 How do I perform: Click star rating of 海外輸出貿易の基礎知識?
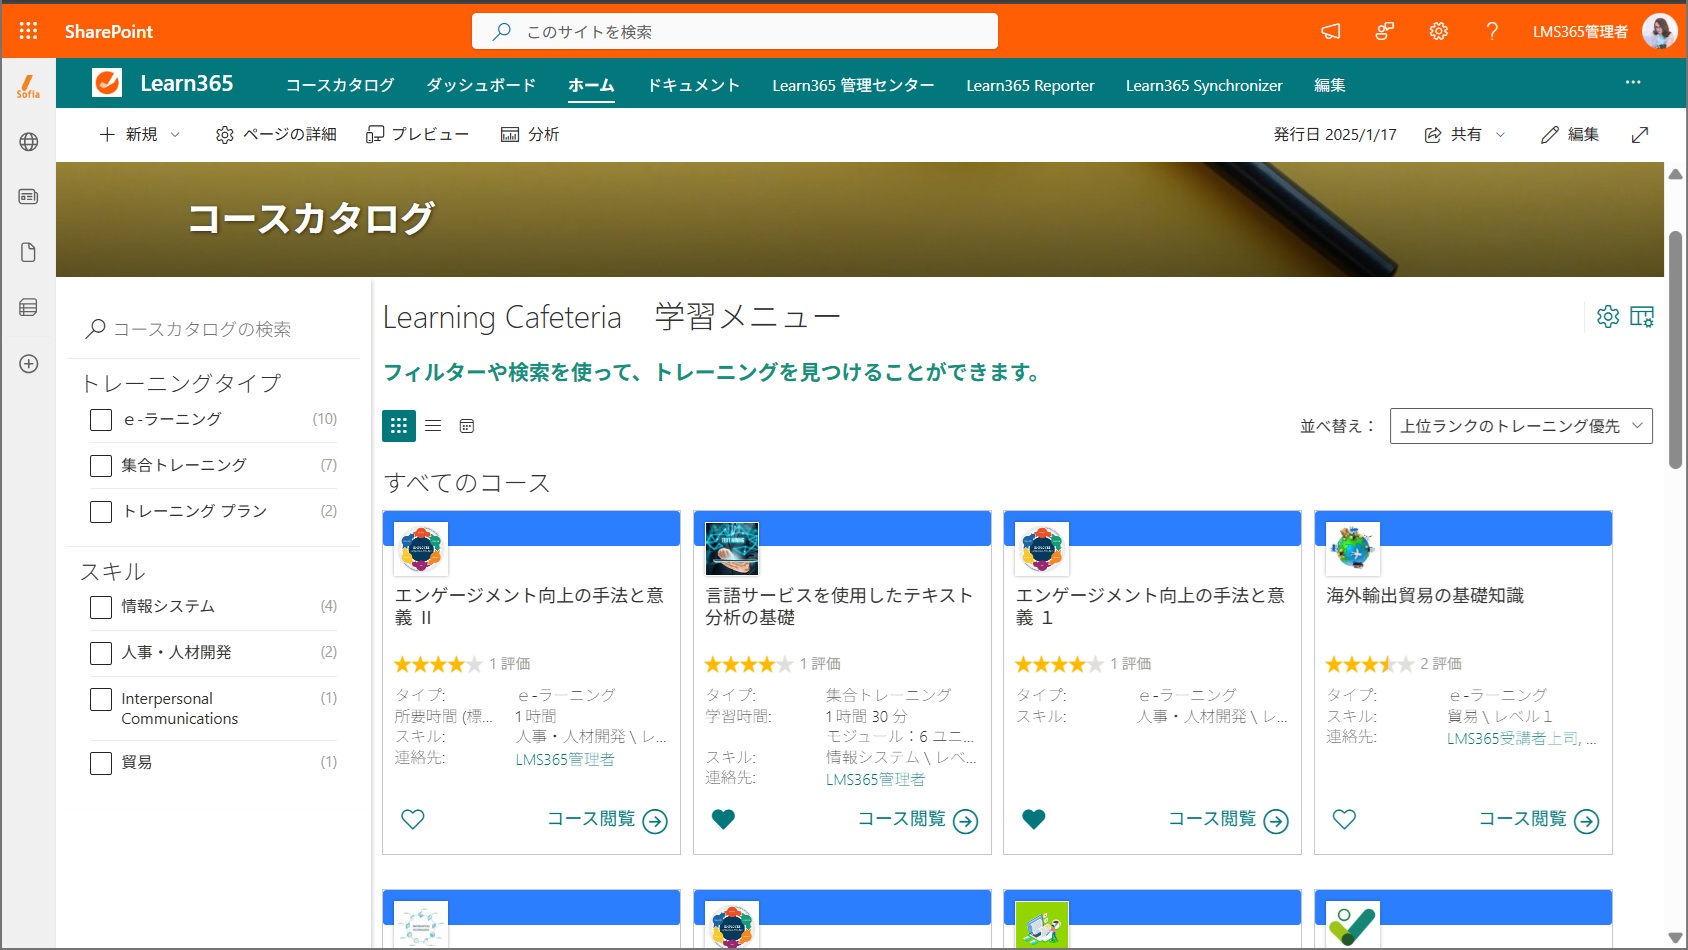click(1369, 664)
